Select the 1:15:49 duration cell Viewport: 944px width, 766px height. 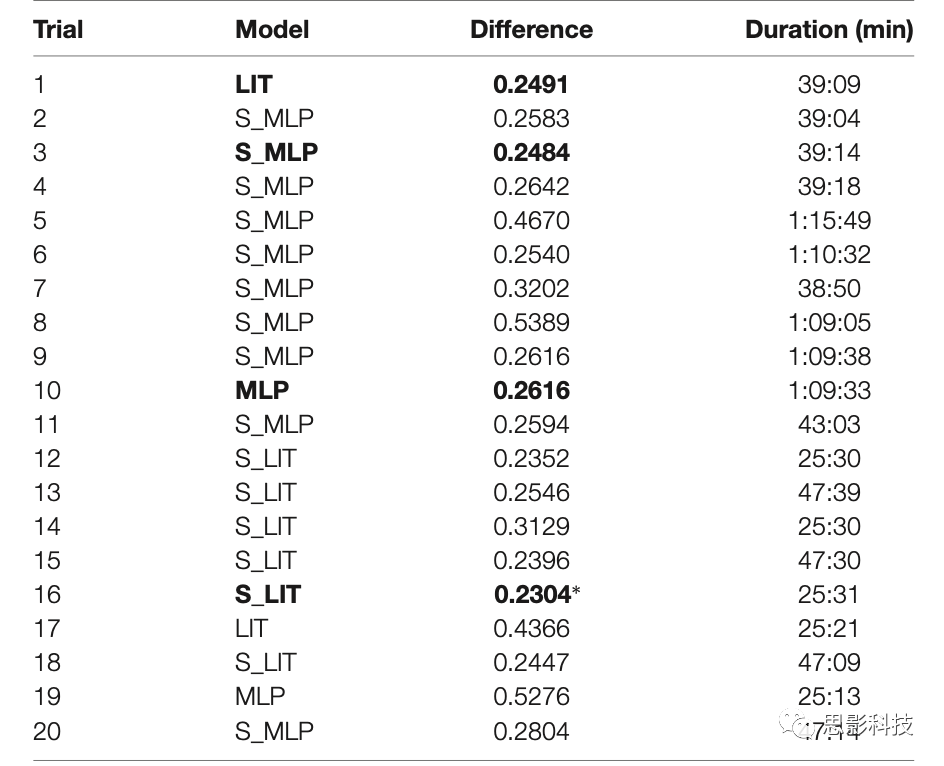click(828, 221)
